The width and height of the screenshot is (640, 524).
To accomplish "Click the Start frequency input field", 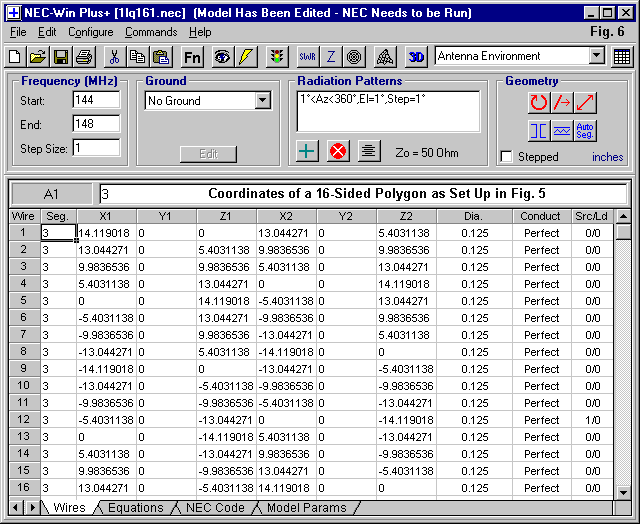I will click(x=96, y=101).
